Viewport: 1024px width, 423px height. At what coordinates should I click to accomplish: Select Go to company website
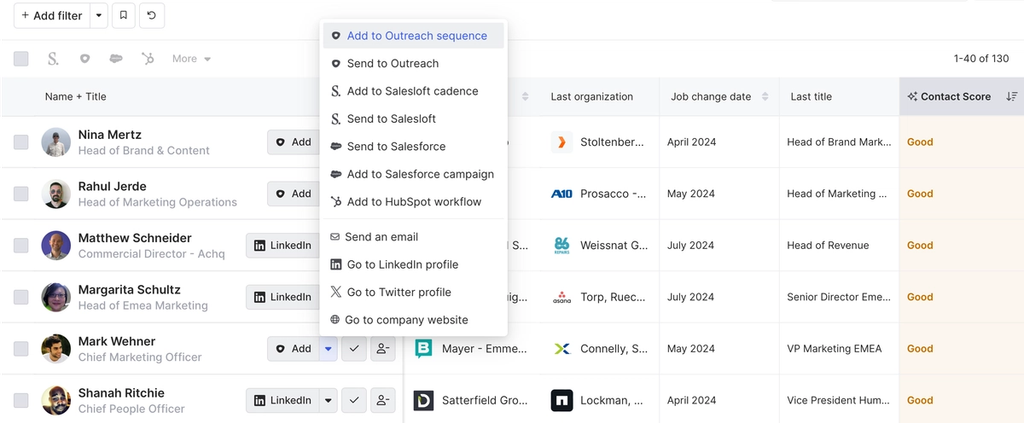[x=413, y=320]
